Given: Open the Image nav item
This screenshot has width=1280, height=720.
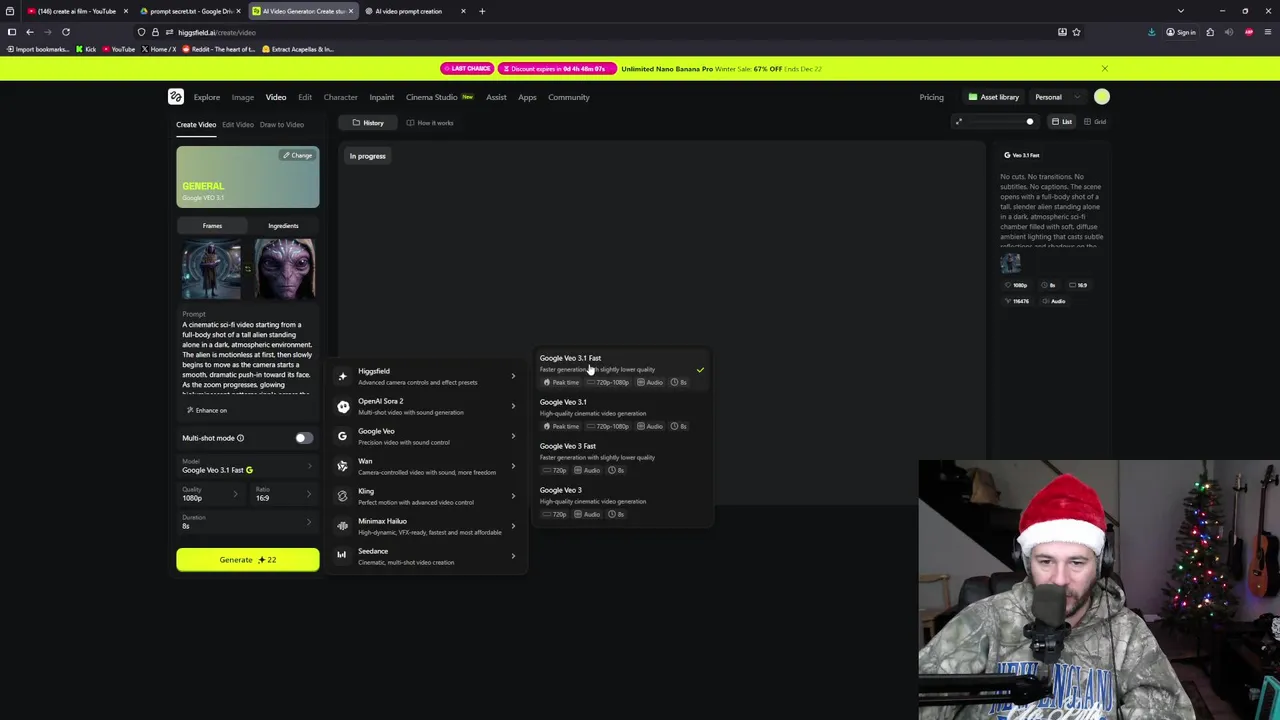Looking at the screenshot, I should click(243, 97).
